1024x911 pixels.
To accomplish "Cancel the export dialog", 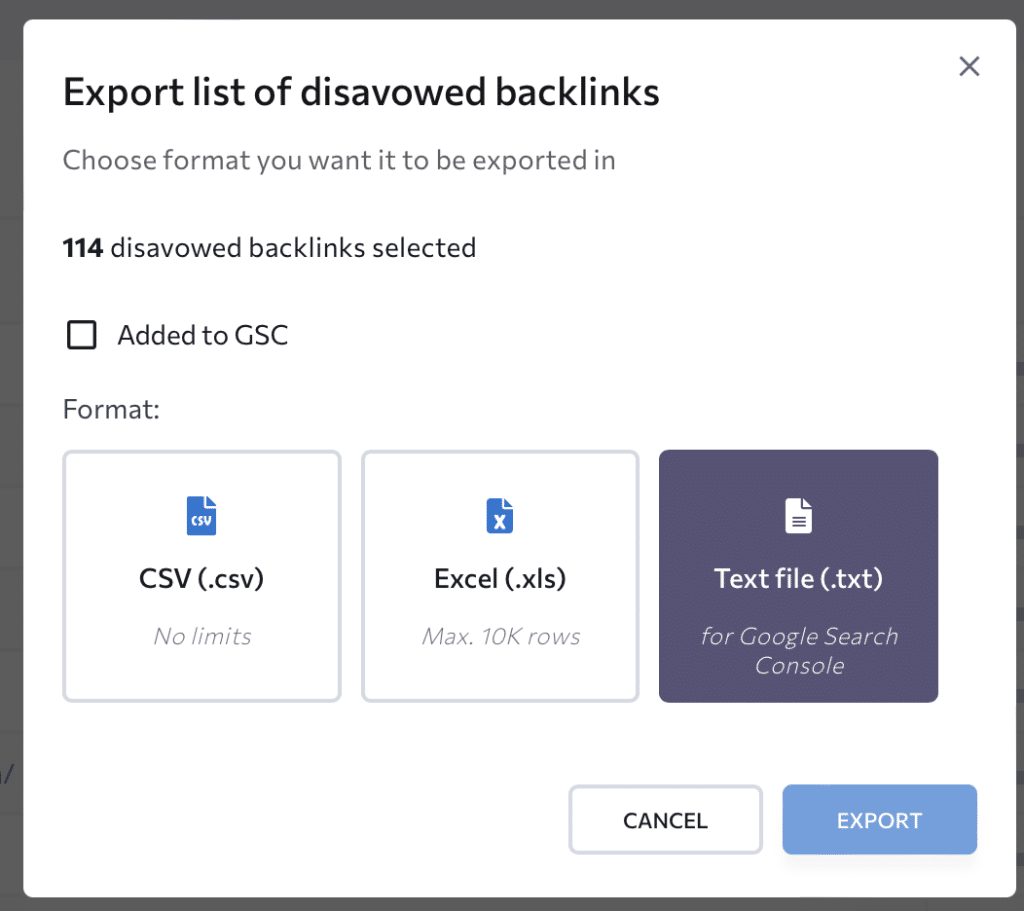I will (x=665, y=820).
